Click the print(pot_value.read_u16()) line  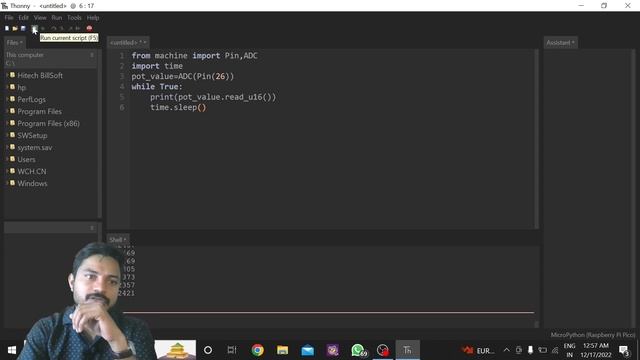click(x=213, y=97)
